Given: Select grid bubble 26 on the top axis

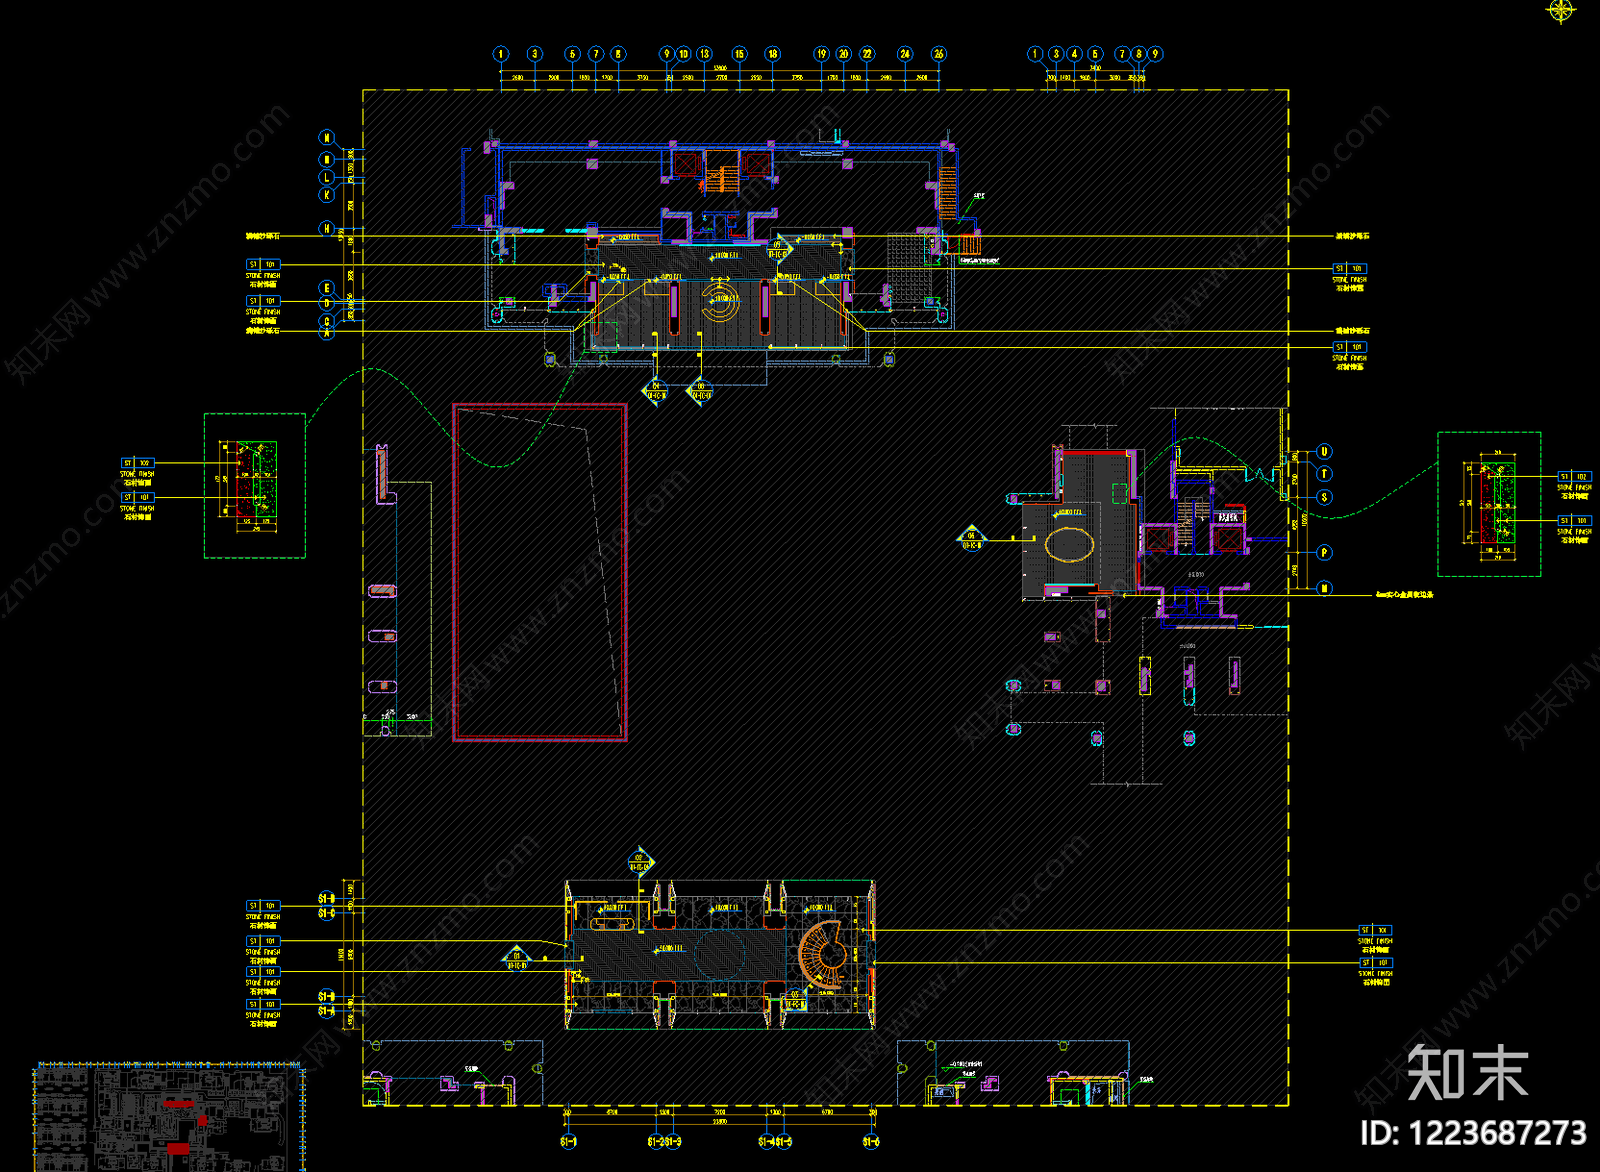Looking at the screenshot, I should click(x=938, y=54).
